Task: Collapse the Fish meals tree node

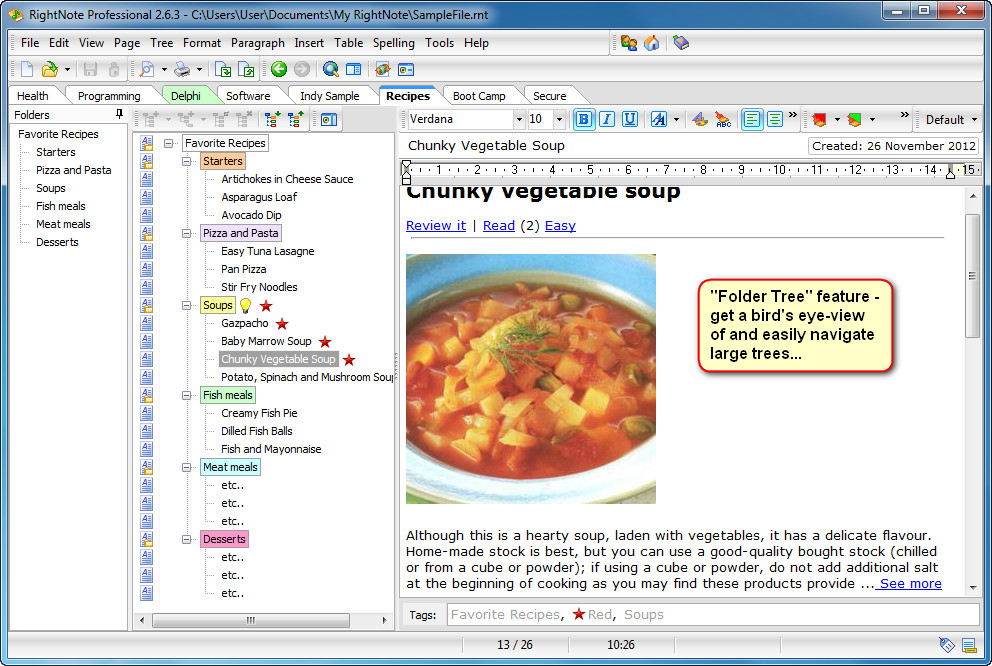Action: point(187,395)
